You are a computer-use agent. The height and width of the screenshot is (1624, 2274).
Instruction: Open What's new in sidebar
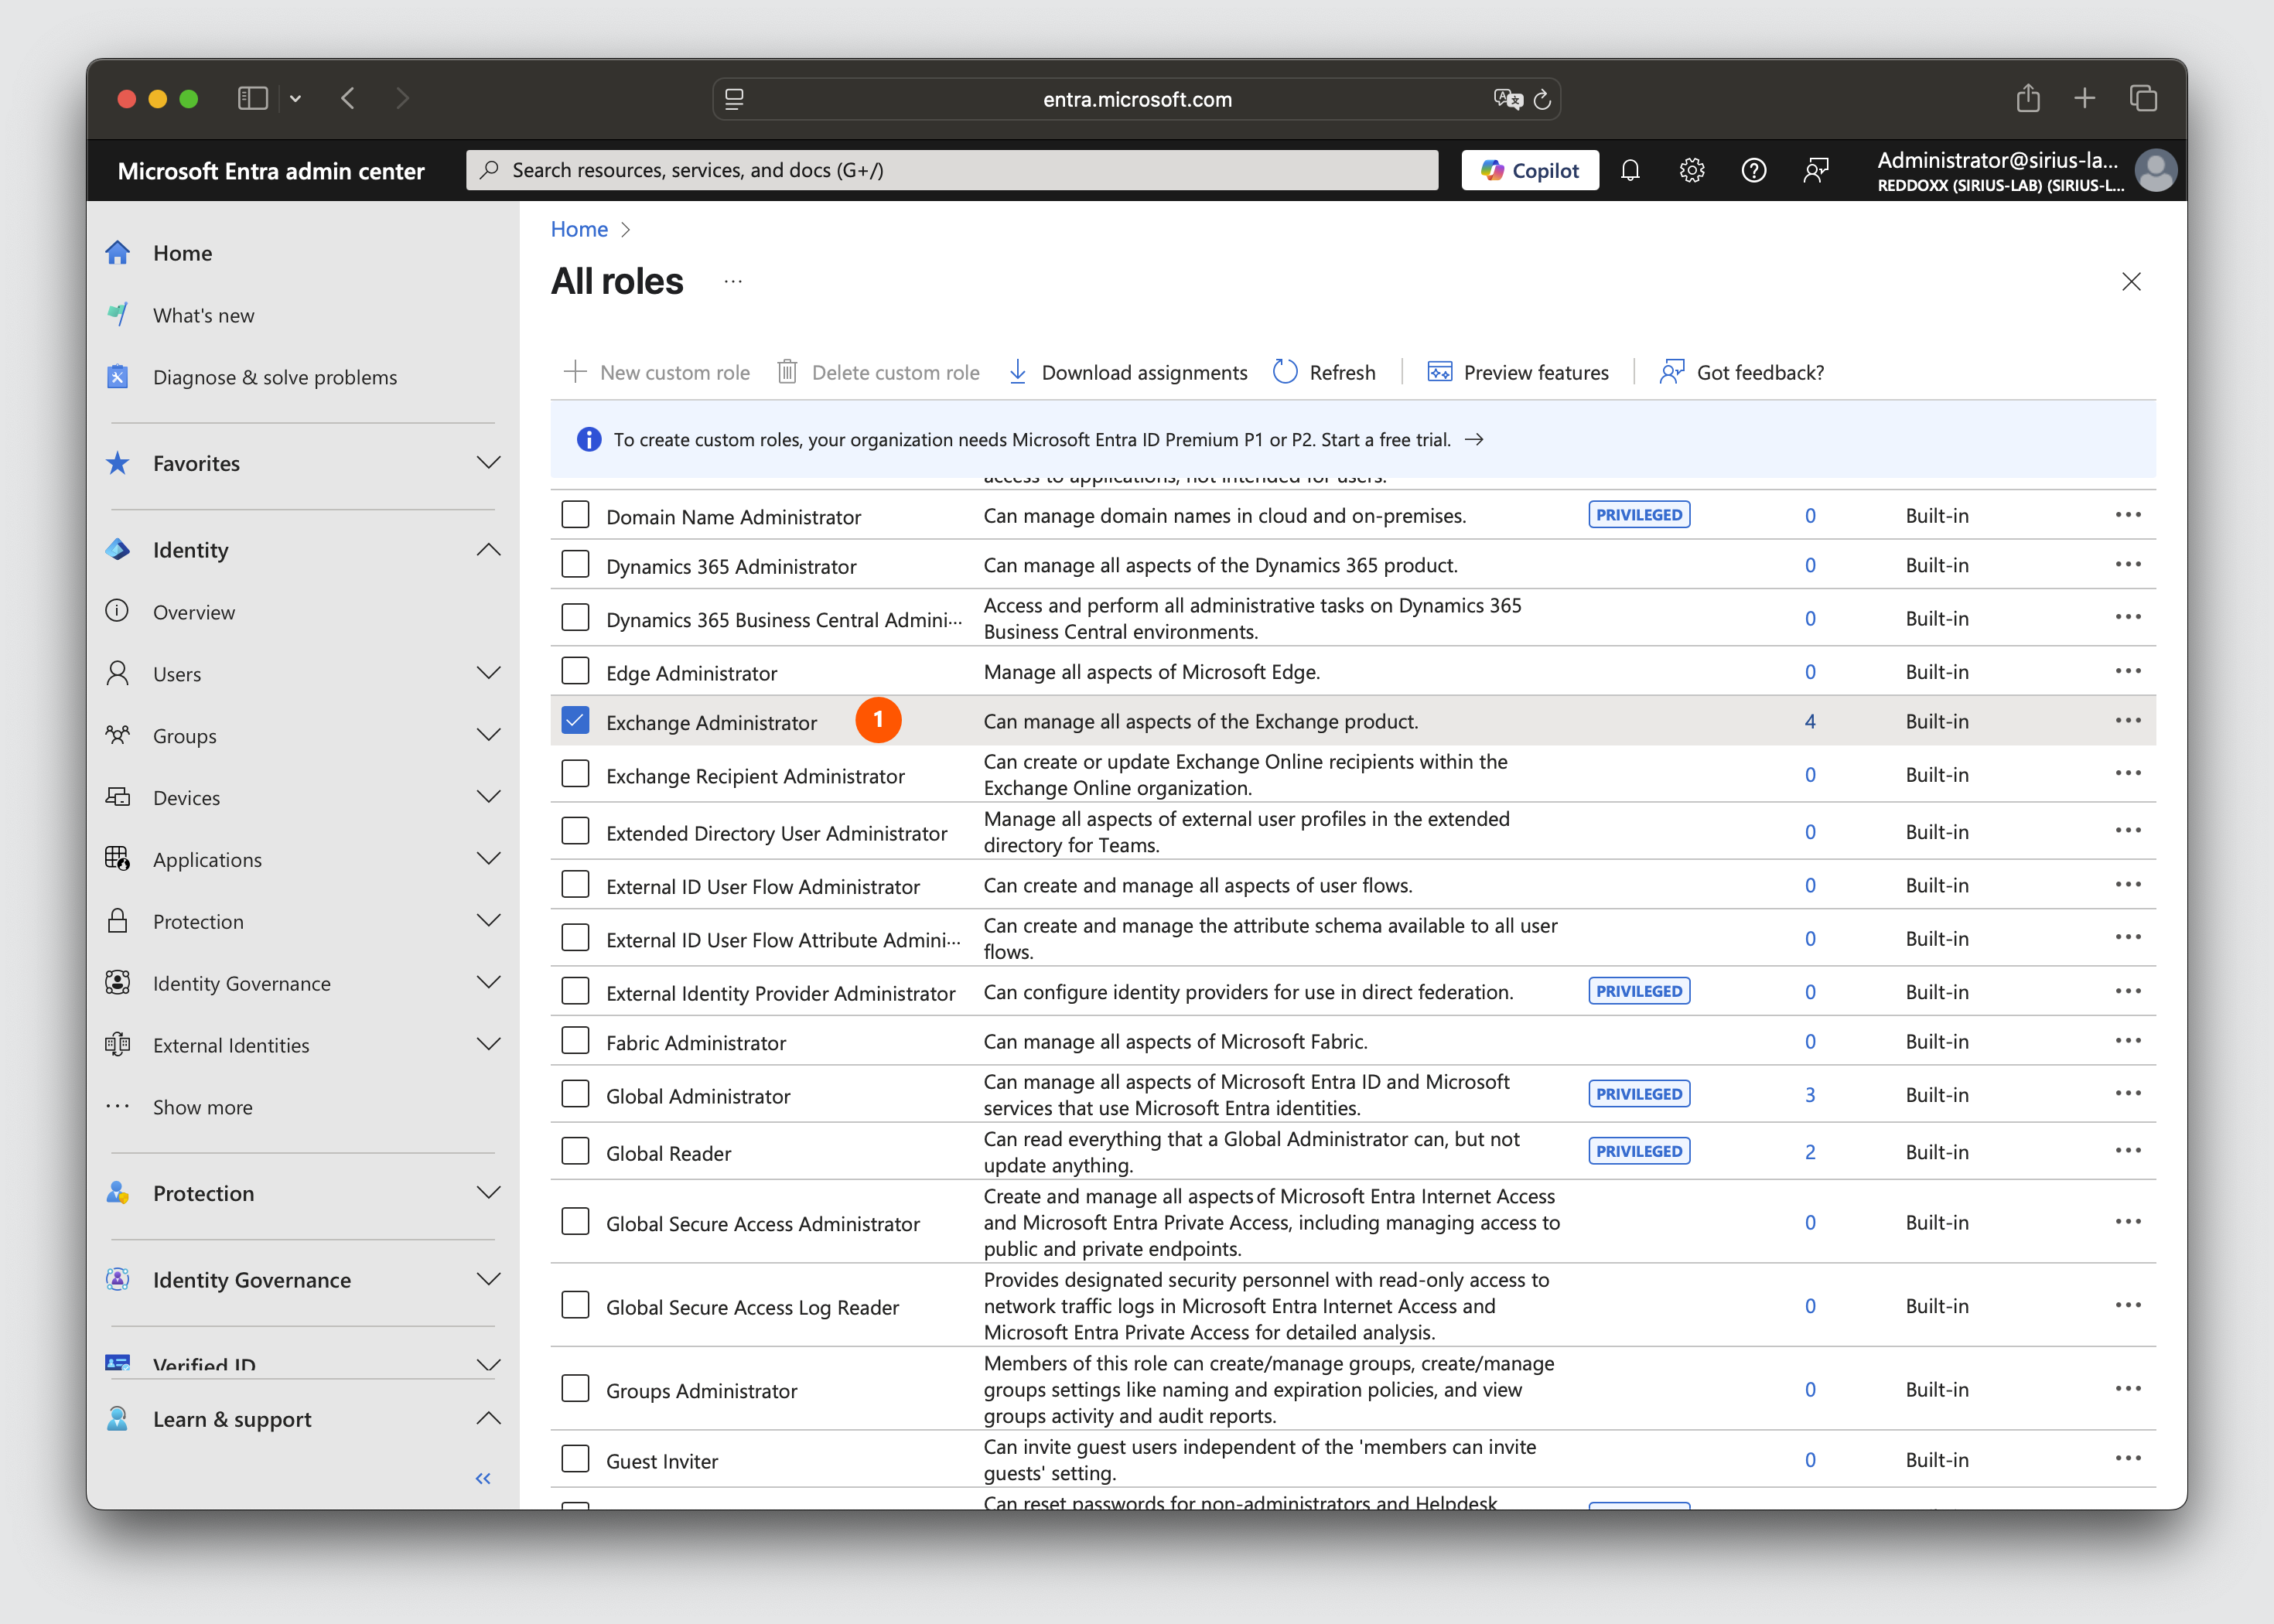tap(203, 315)
